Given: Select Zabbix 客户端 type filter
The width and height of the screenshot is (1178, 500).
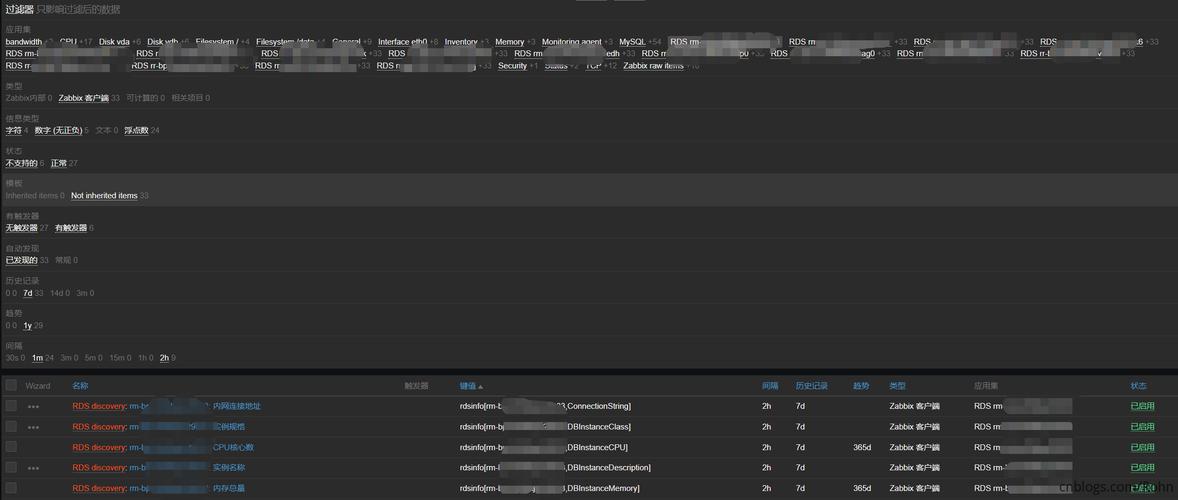Looking at the screenshot, I should [83, 98].
